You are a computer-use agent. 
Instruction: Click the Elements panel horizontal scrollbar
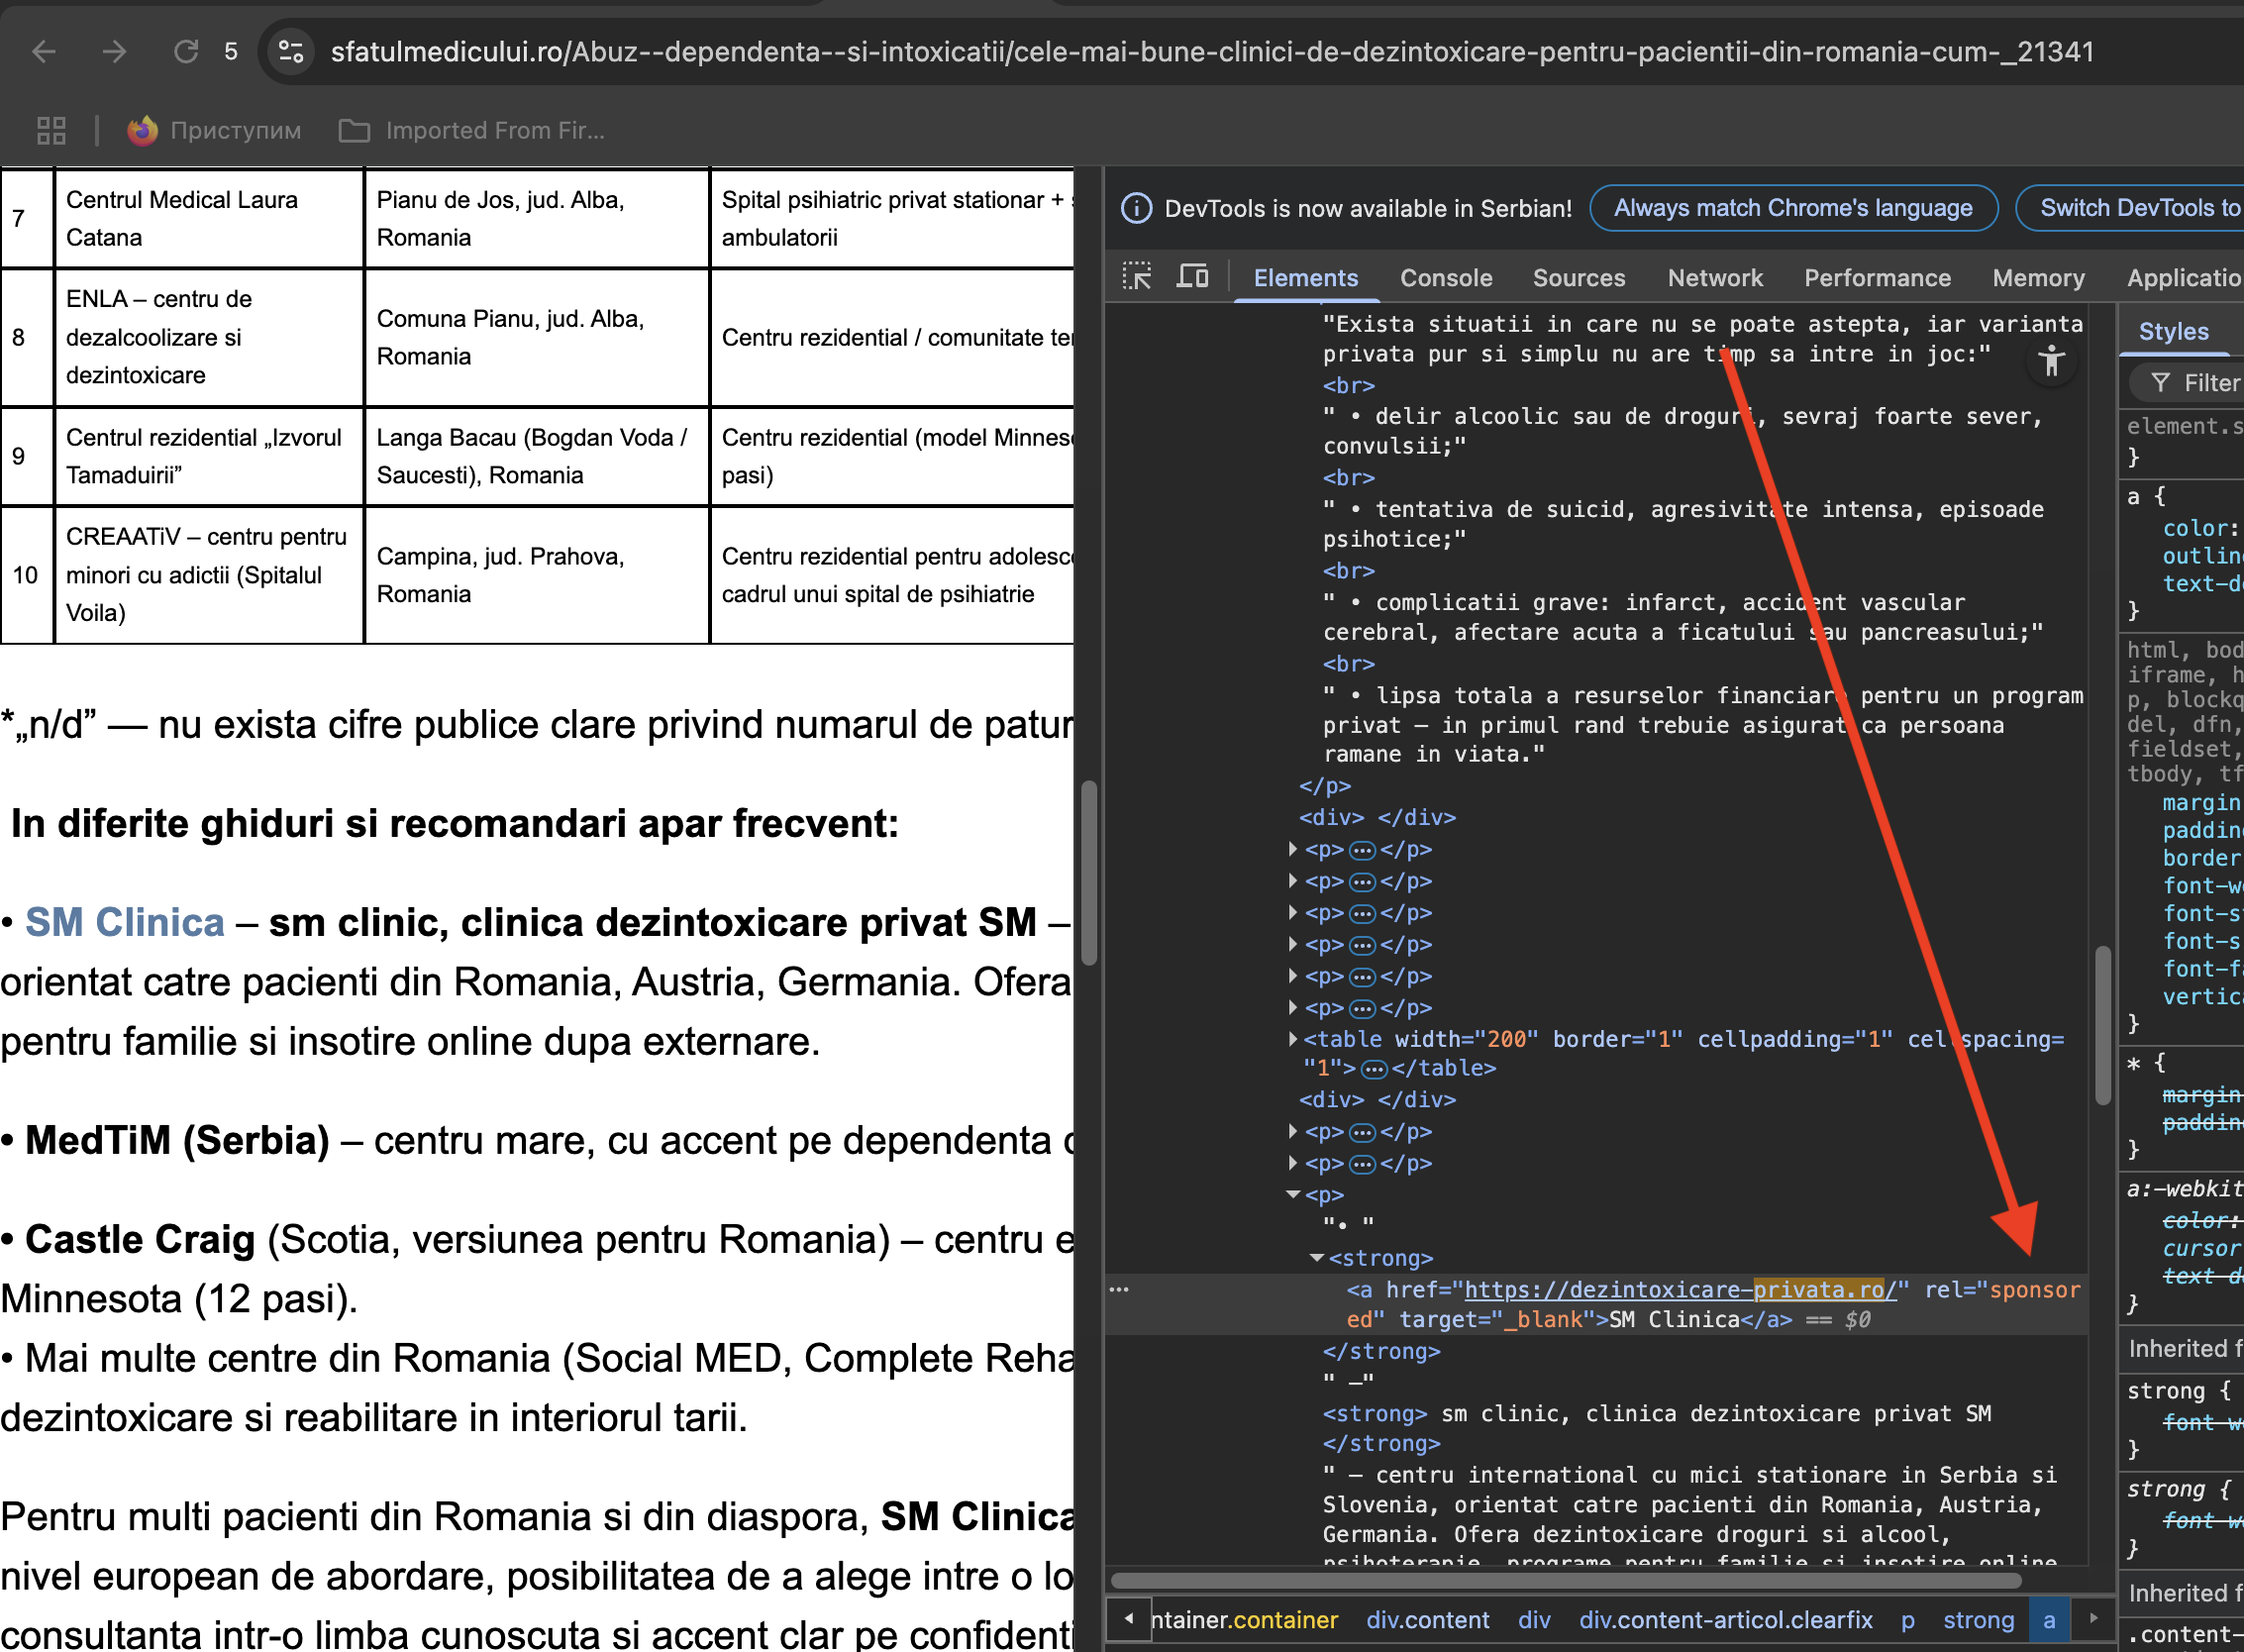pyautogui.click(x=1565, y=1581)
